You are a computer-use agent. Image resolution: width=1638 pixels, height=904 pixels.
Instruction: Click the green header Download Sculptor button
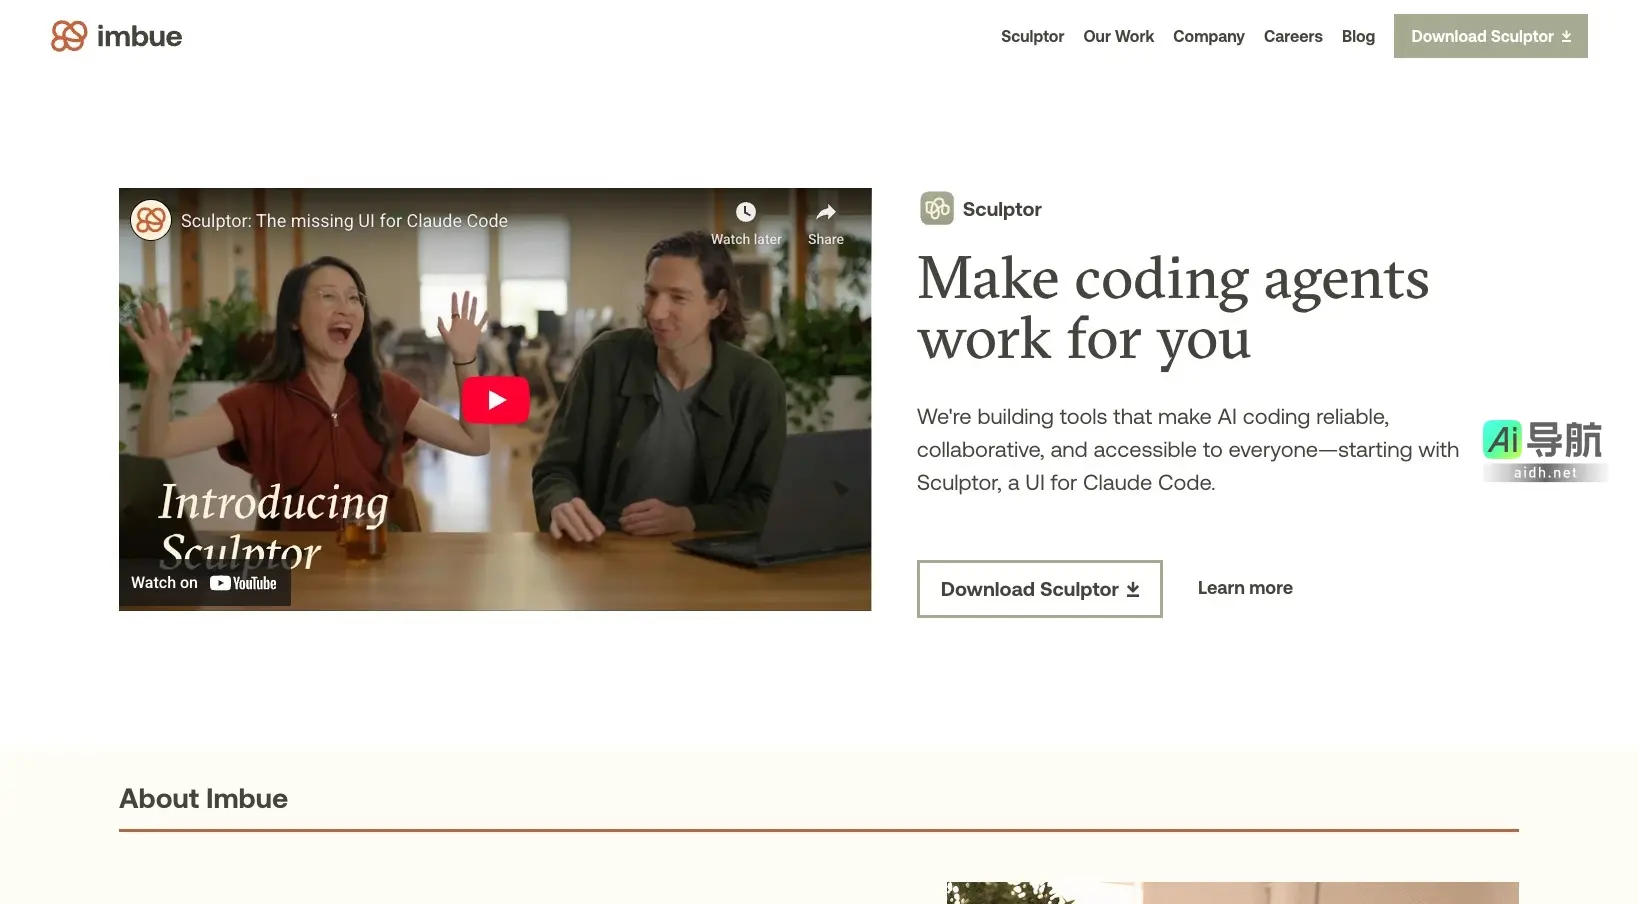1490,36
